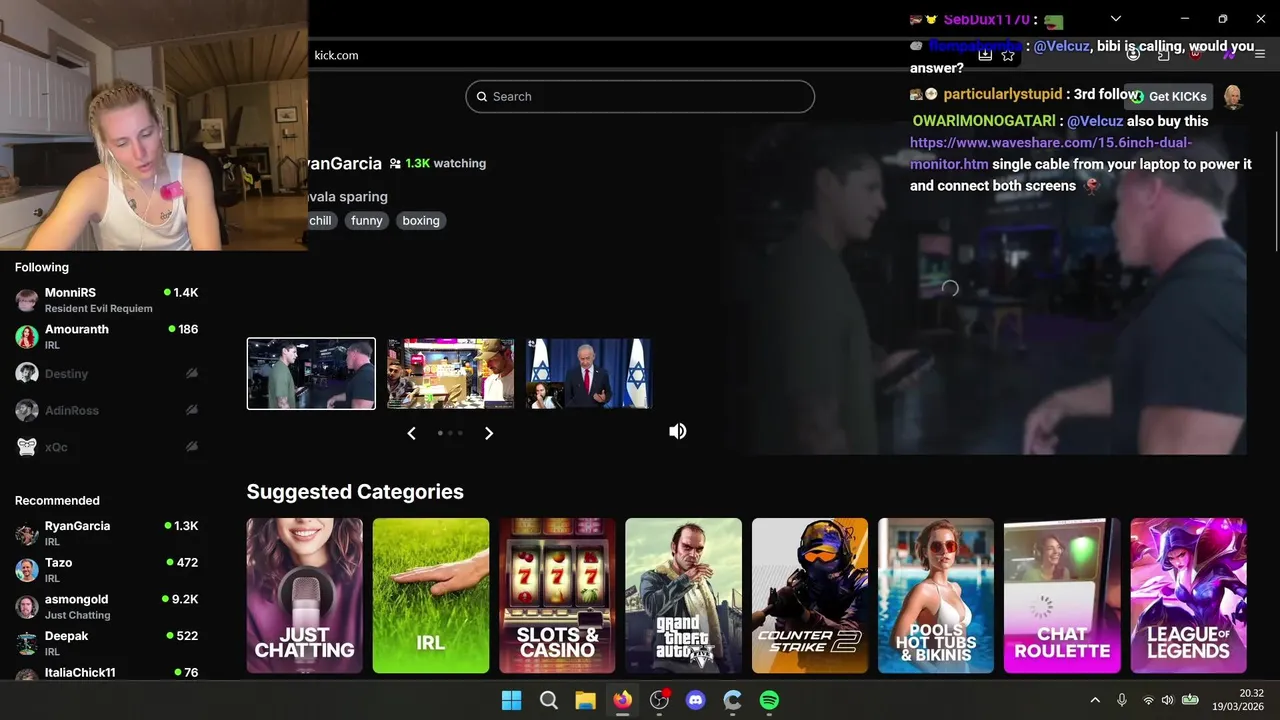
Task: Click the Destiny offline channel entry
Action: (107, 374)
